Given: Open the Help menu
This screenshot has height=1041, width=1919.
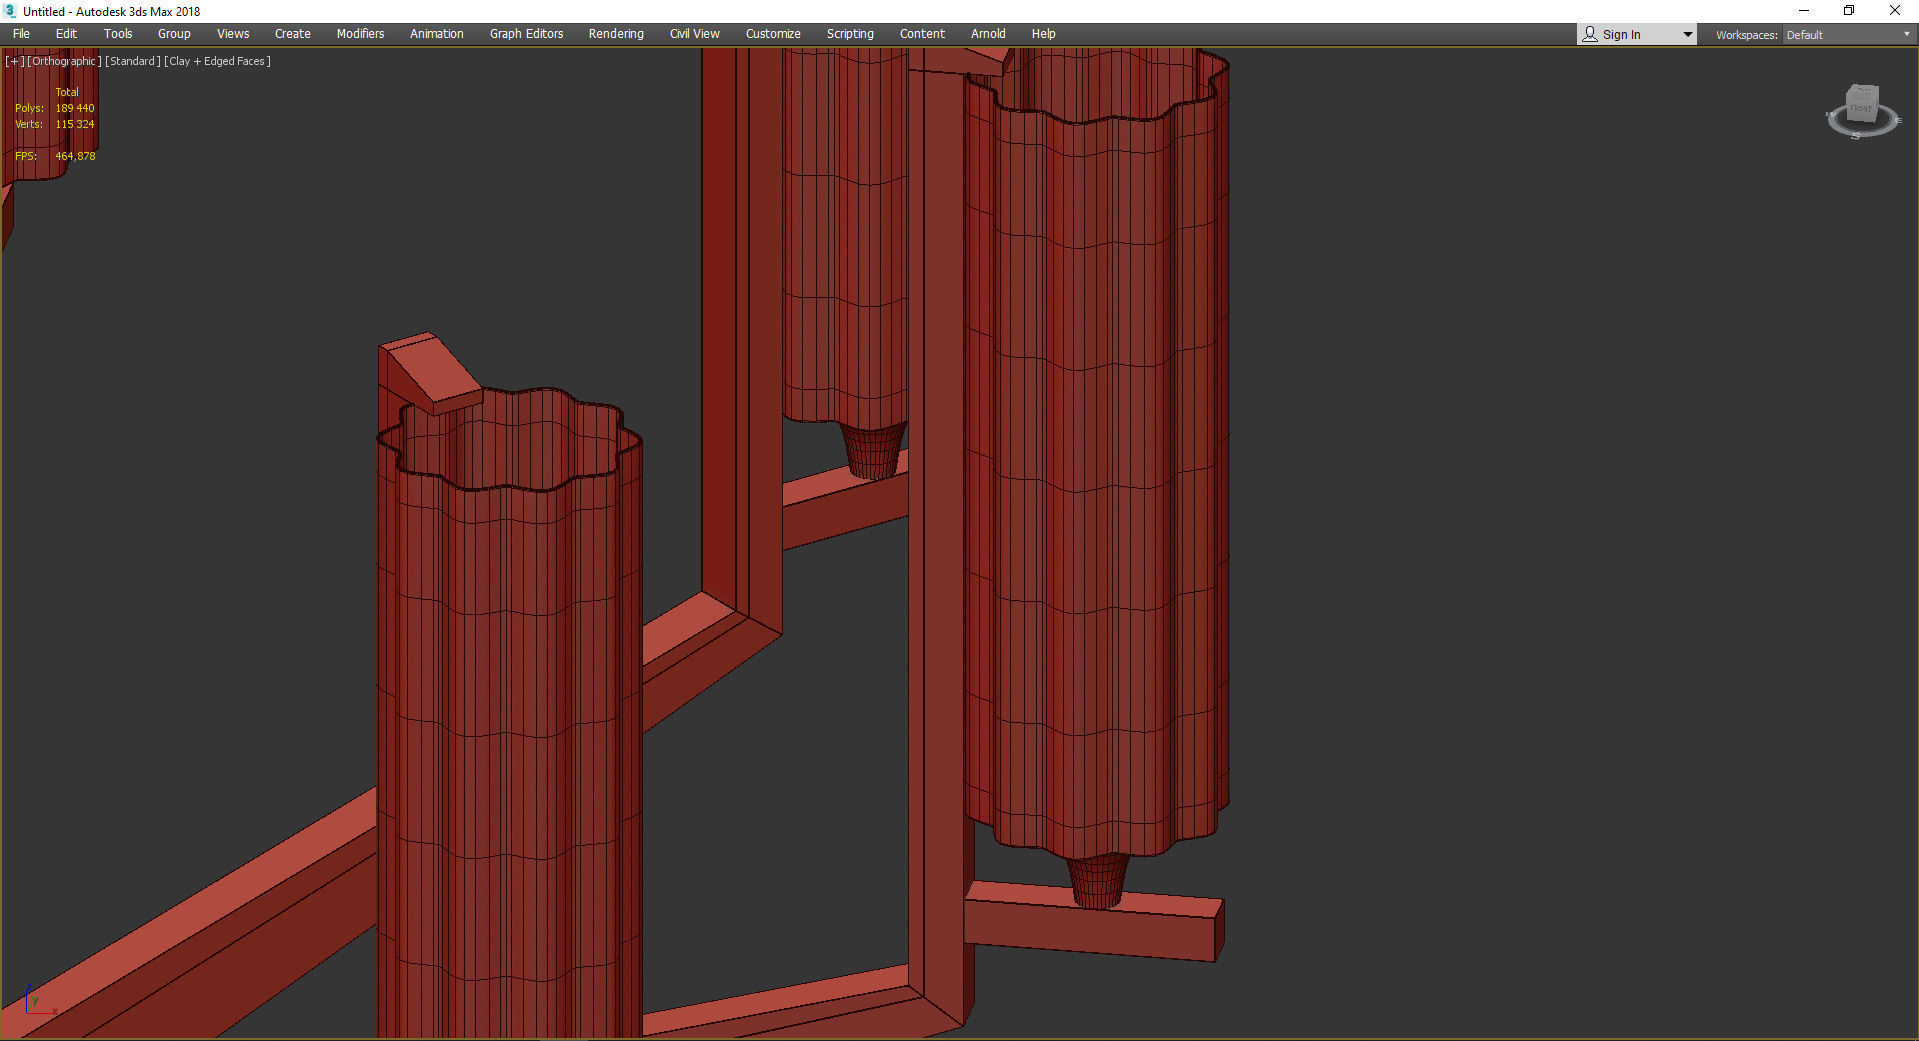Looking at the screenshot, I should point(1043,34).
